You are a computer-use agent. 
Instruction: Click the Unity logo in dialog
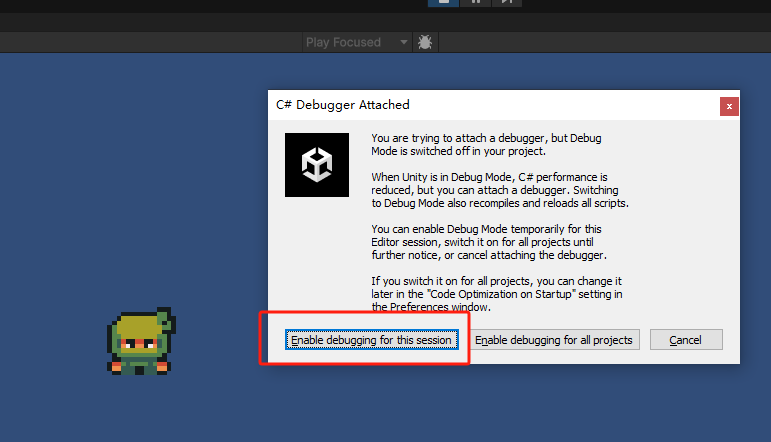point(317,163)
